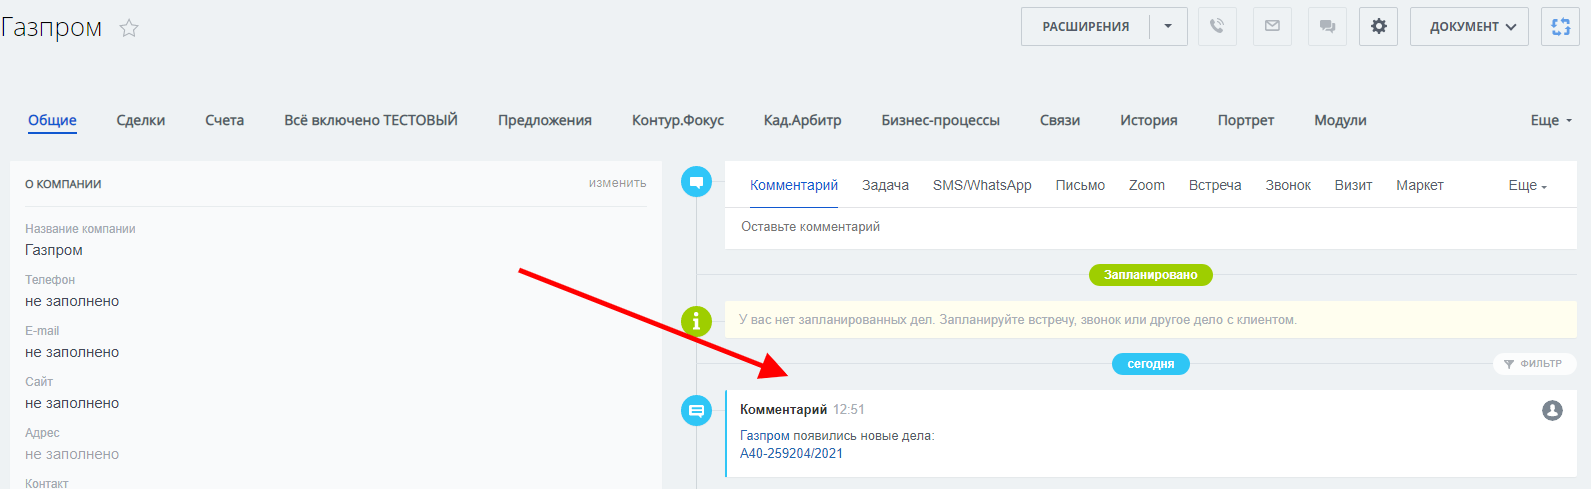Open the Кад.Арбитр tab

coord(803,120)
